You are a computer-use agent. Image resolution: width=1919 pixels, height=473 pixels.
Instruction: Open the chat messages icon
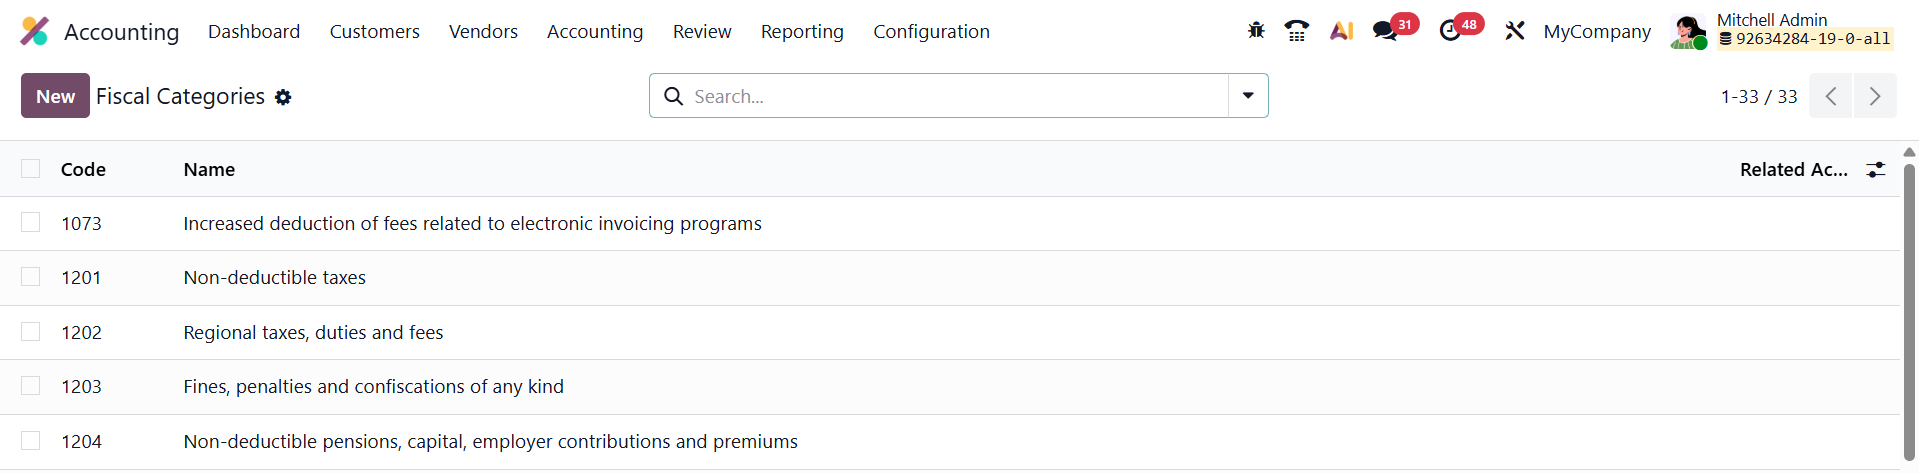tap(1385, 31)
